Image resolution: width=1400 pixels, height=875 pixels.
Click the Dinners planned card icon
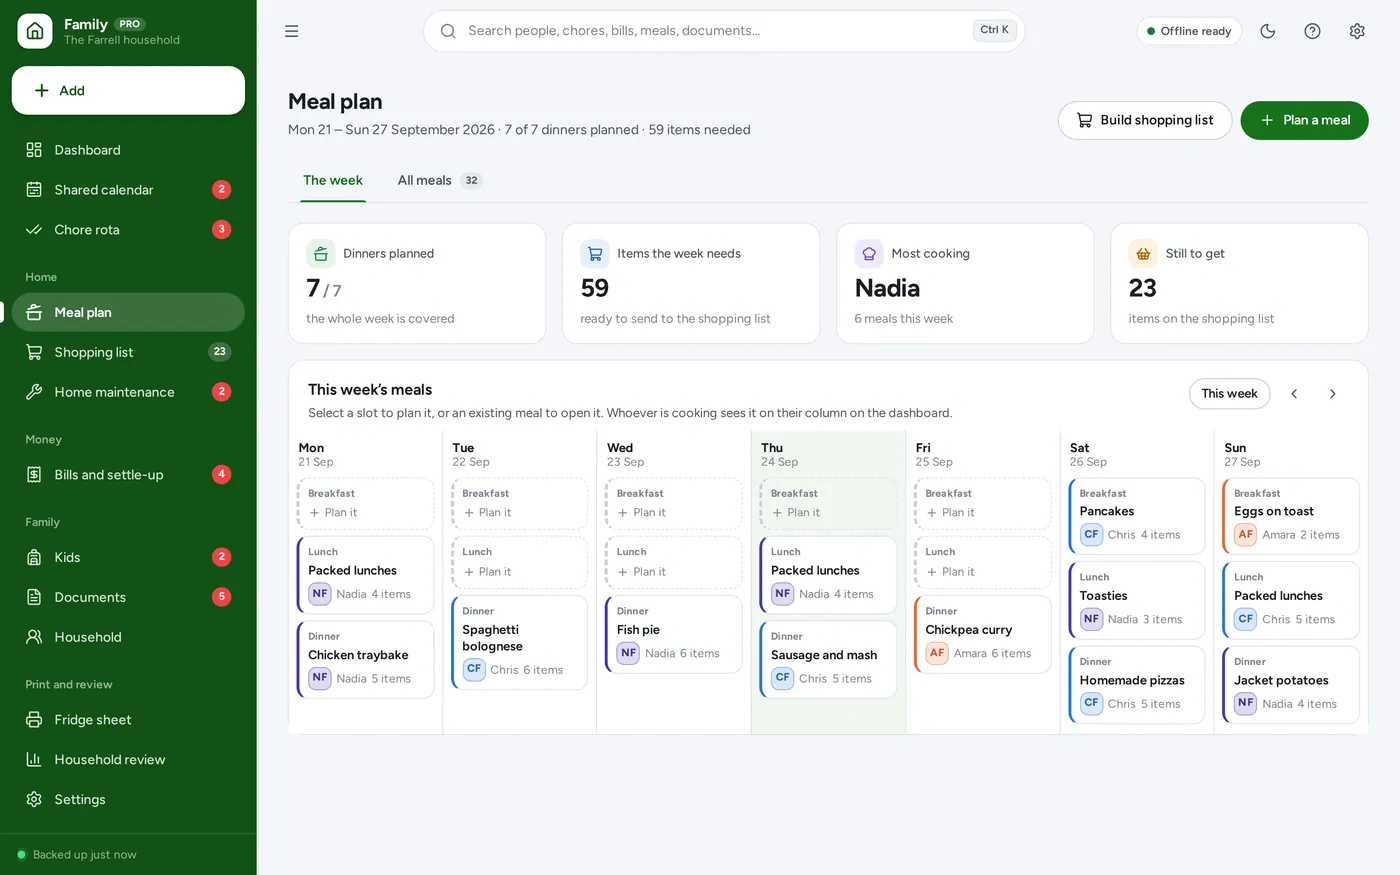[321, 254]
